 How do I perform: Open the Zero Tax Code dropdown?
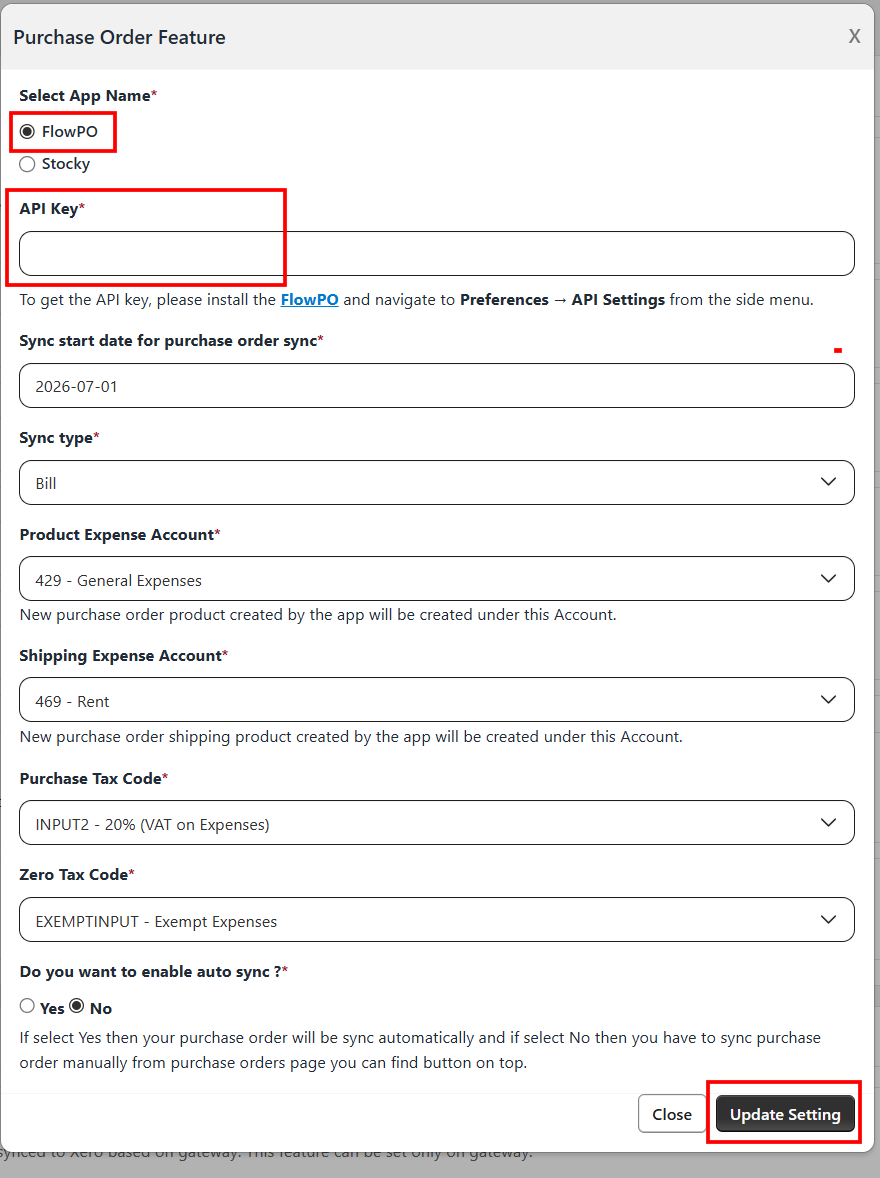pos(437,920)
